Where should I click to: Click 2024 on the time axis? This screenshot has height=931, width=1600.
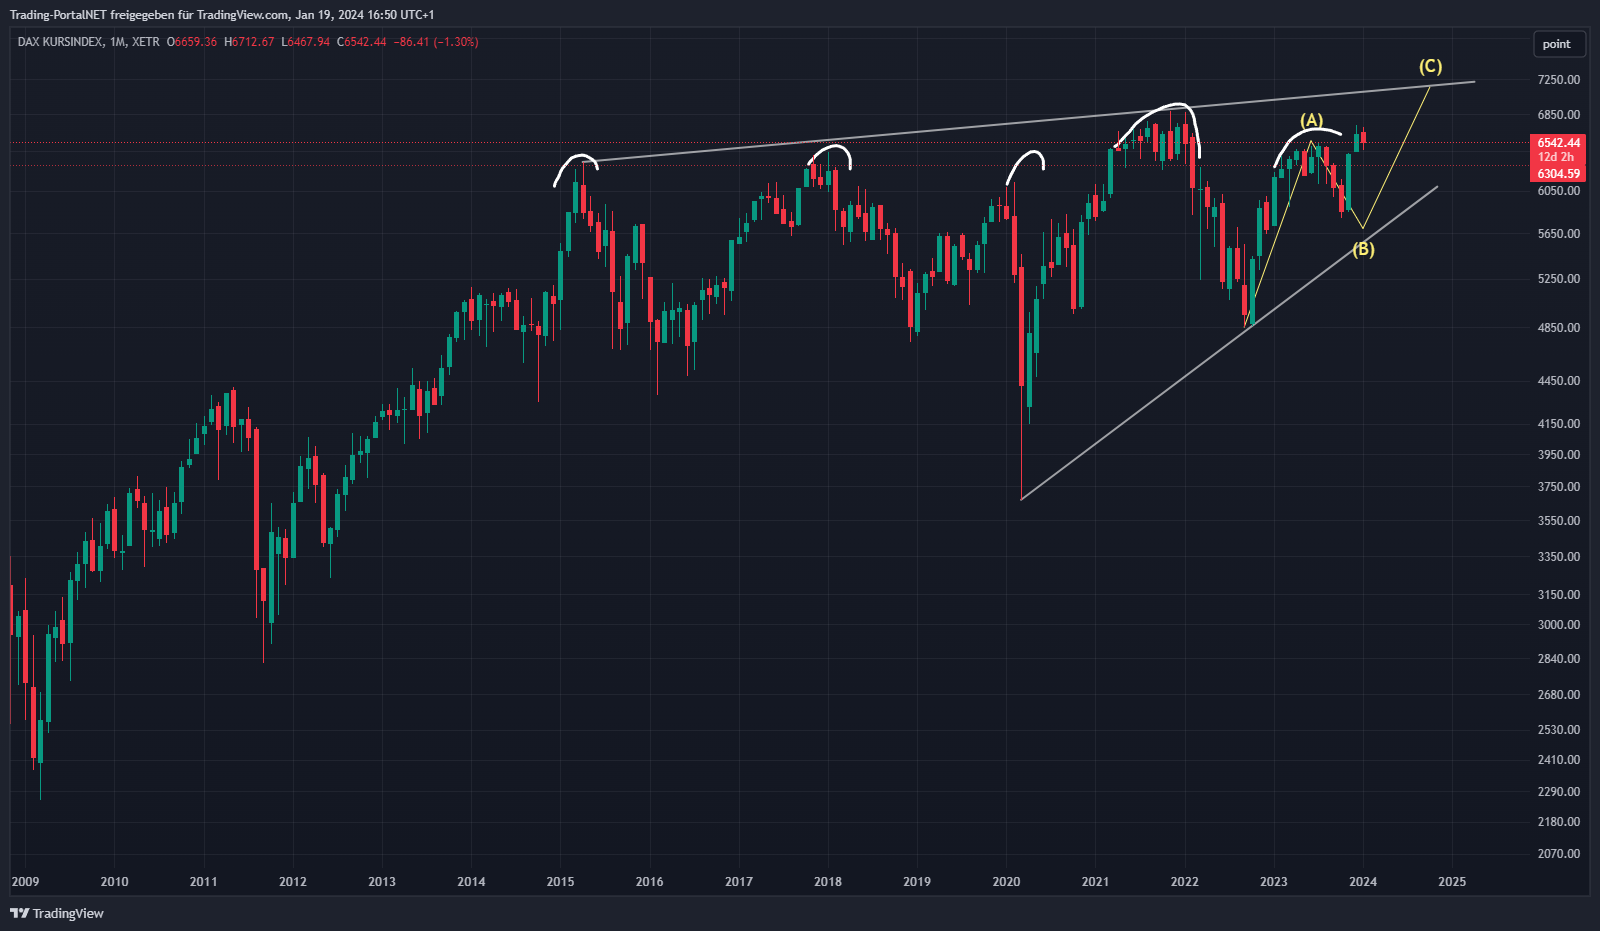(1362, 881)
